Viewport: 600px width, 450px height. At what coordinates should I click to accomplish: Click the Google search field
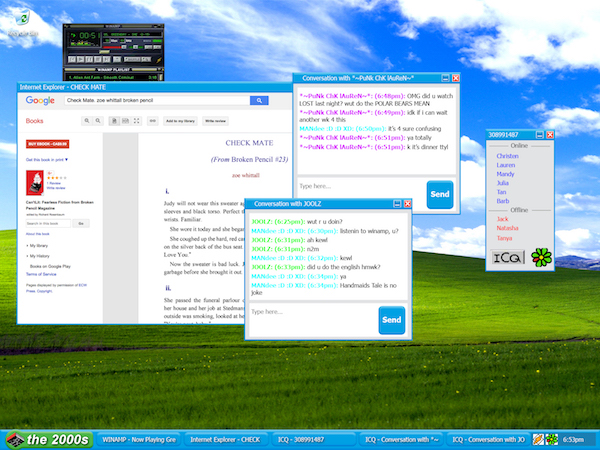157,100
